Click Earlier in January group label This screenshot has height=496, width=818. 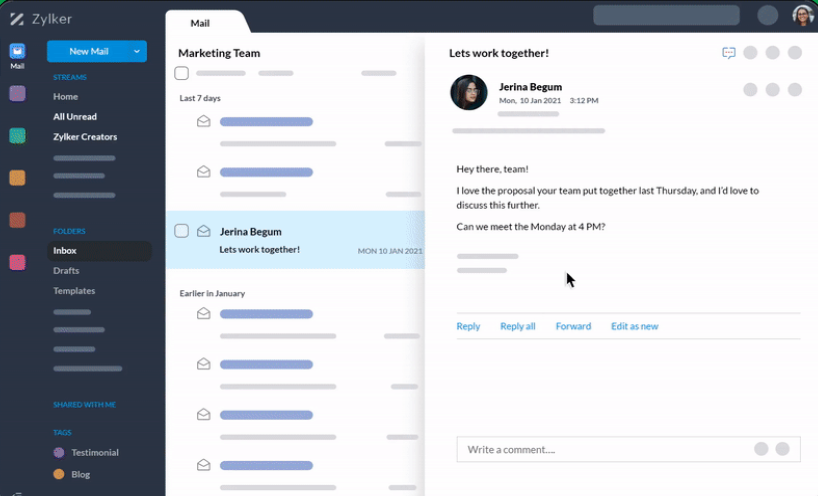click(212, 293)
